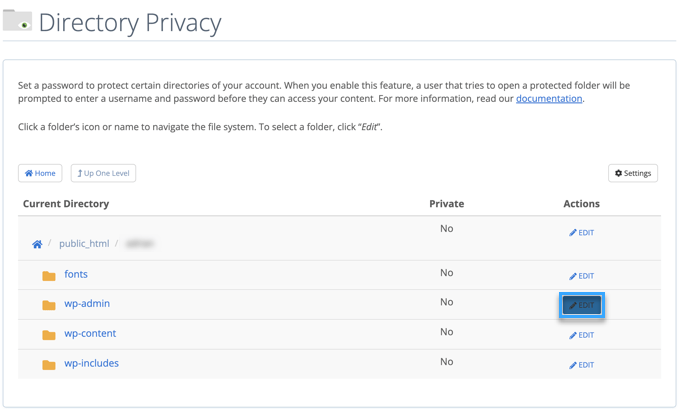Image resolution: width=680 pixels, height=409 pixels.
Task: Edit privacy for the wp-admin folder
Action: coord(581,305)
